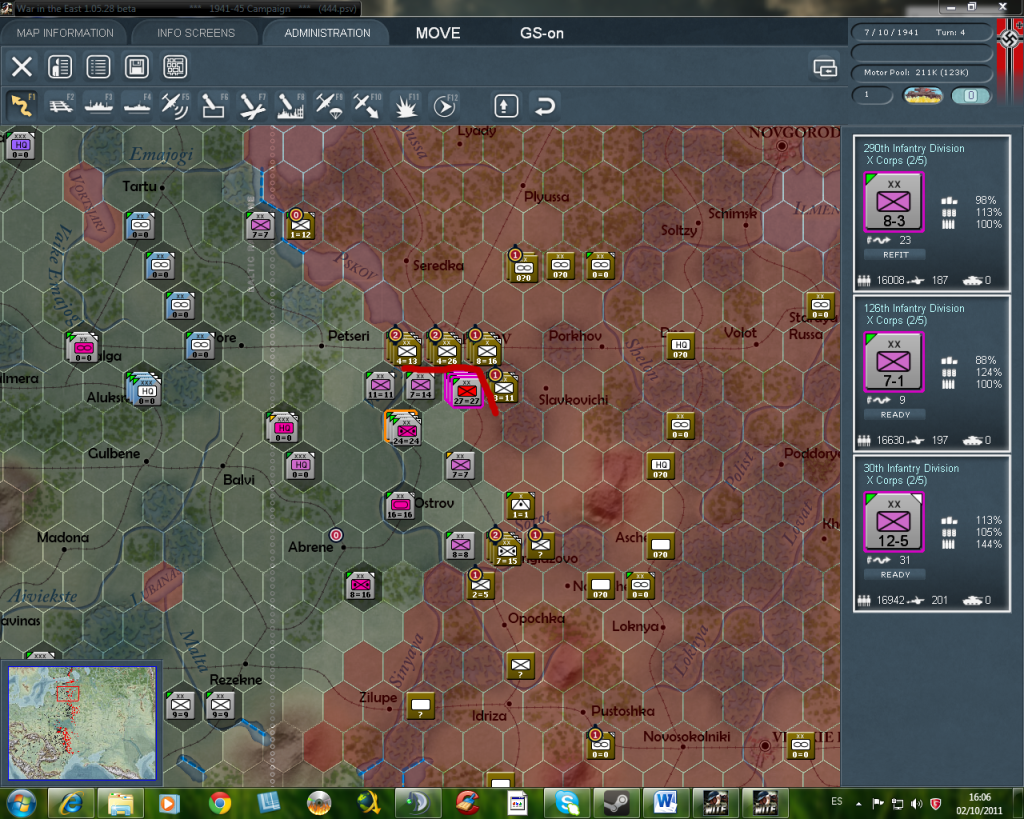Click the window-layout icon at toolbar far right
The width and height of the screenshot is (1024, 819).
tap(825, 67)
